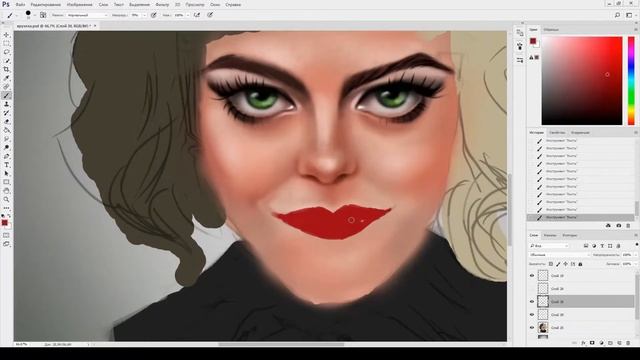Select the Eyedropper tool
This screenshot has height=360, width=640.
[x=6, y=78]
